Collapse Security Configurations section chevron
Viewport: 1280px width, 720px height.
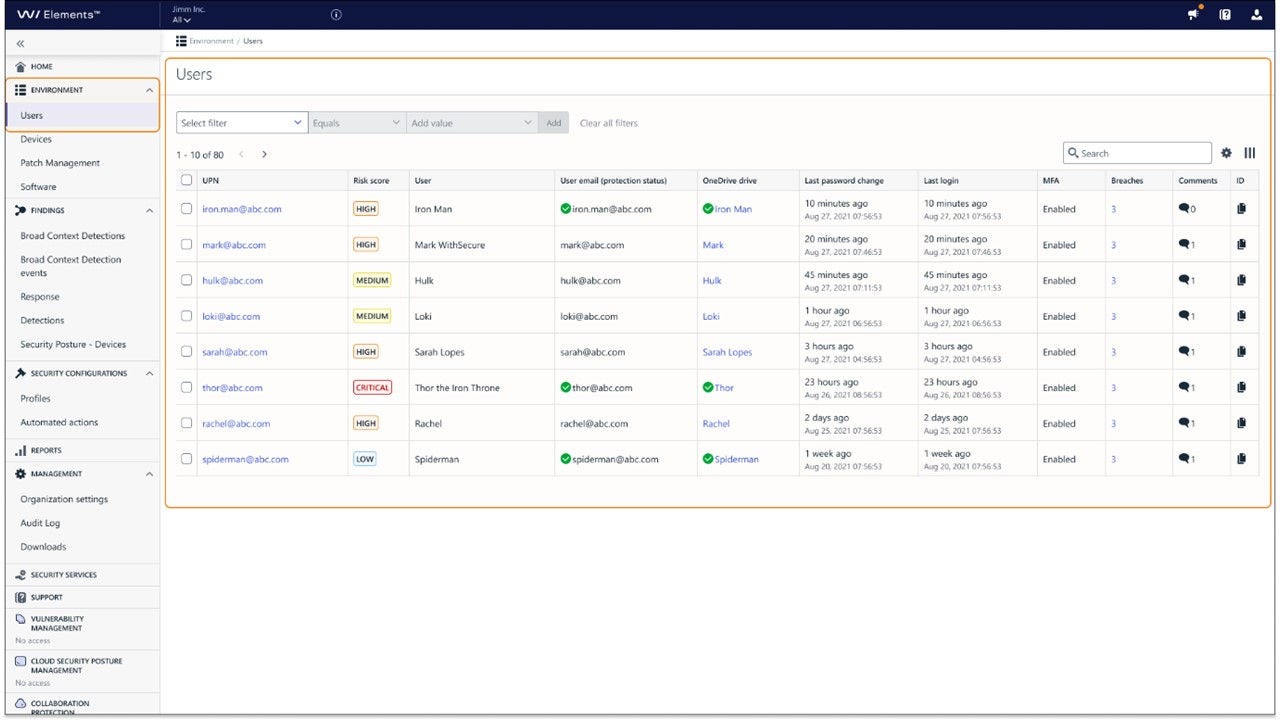[149, 374]
